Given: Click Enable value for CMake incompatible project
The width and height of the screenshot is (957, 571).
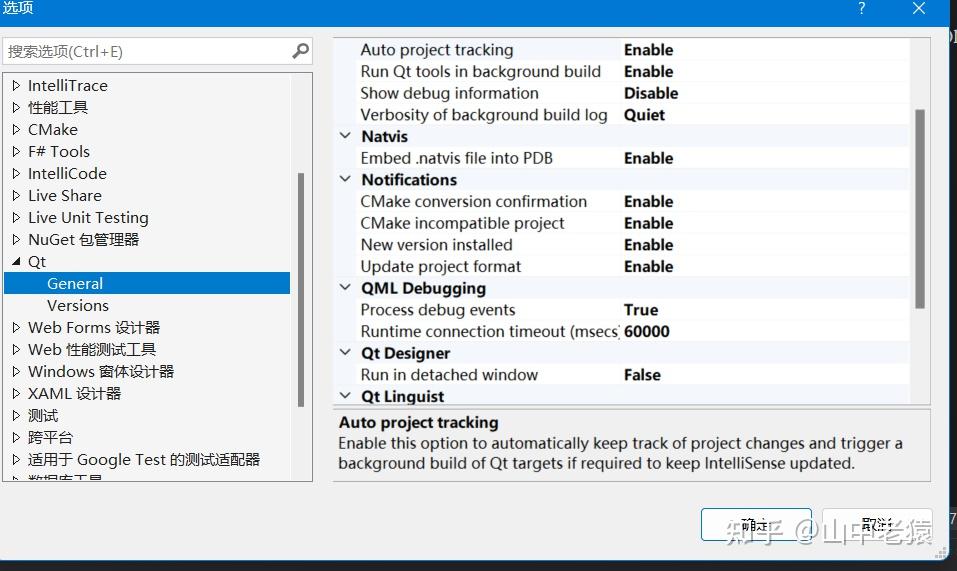Looking at the screenshot, I should 648,223.
